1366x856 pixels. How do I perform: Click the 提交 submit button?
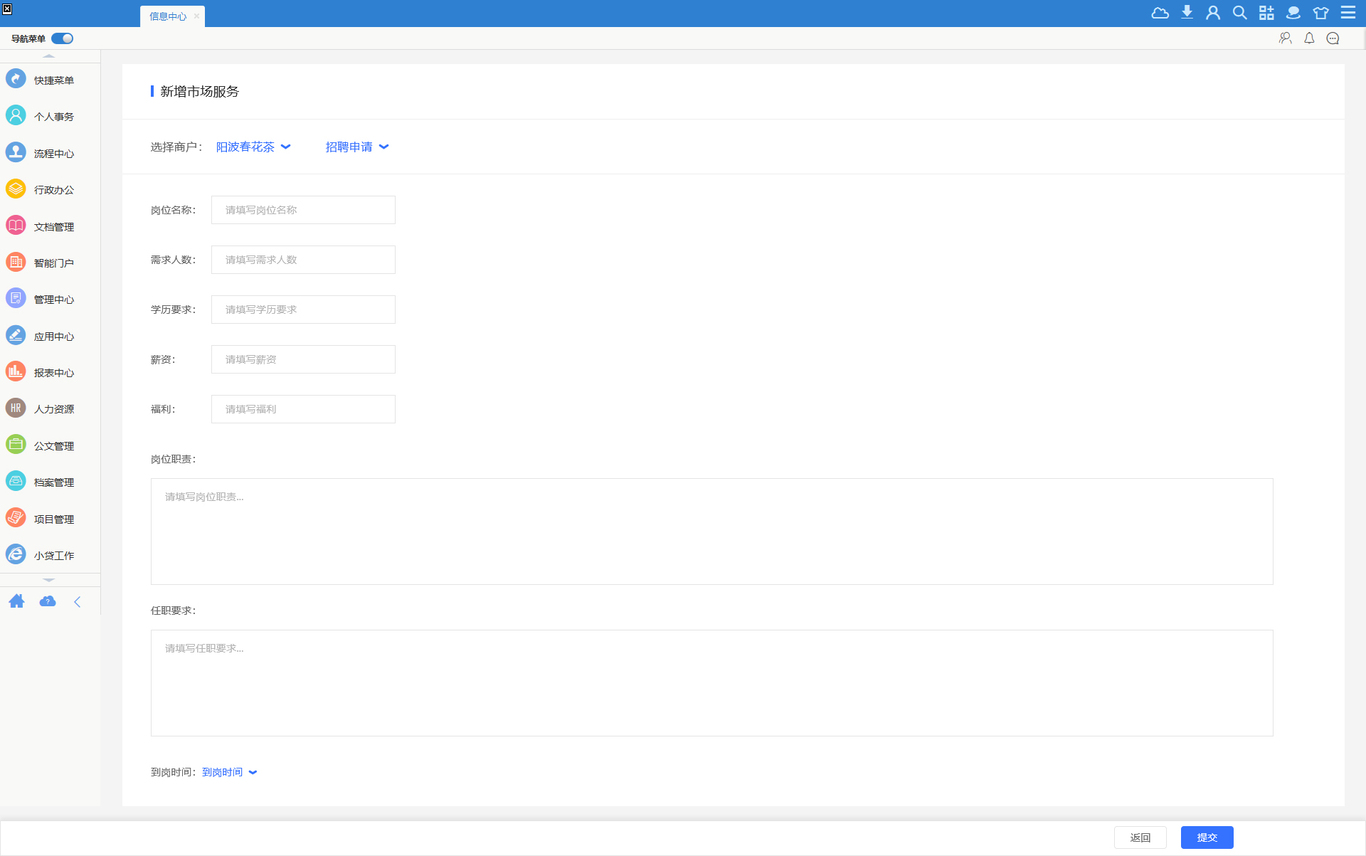pos(1207,837)
